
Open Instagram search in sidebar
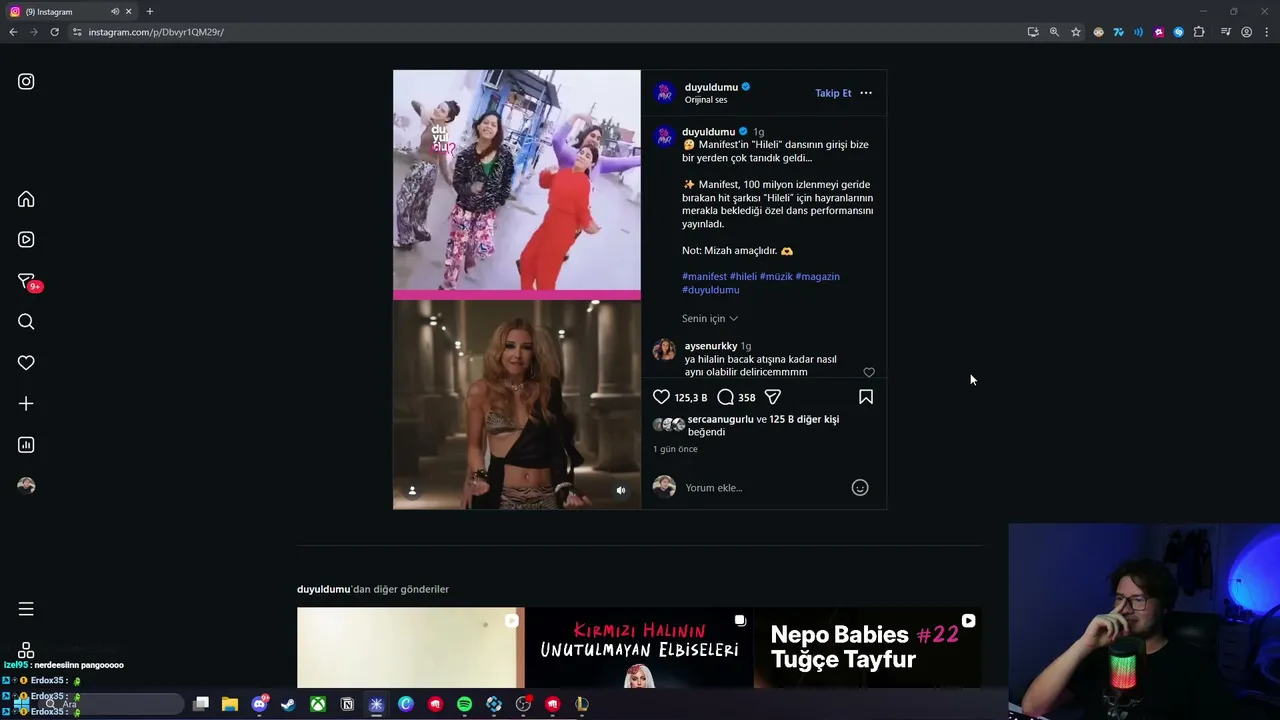(26, 322)
